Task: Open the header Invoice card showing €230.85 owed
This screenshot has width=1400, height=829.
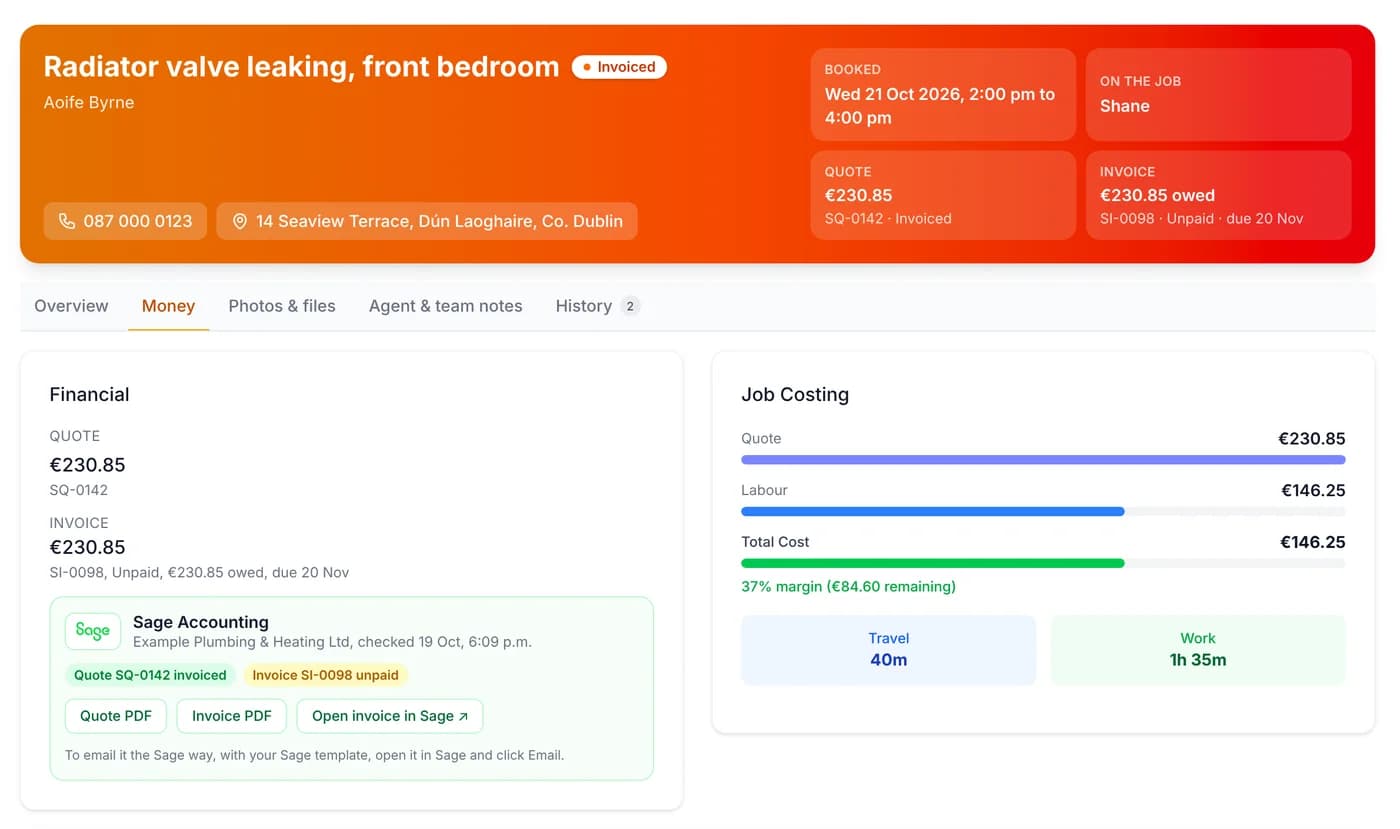Action: (1218, 195)
